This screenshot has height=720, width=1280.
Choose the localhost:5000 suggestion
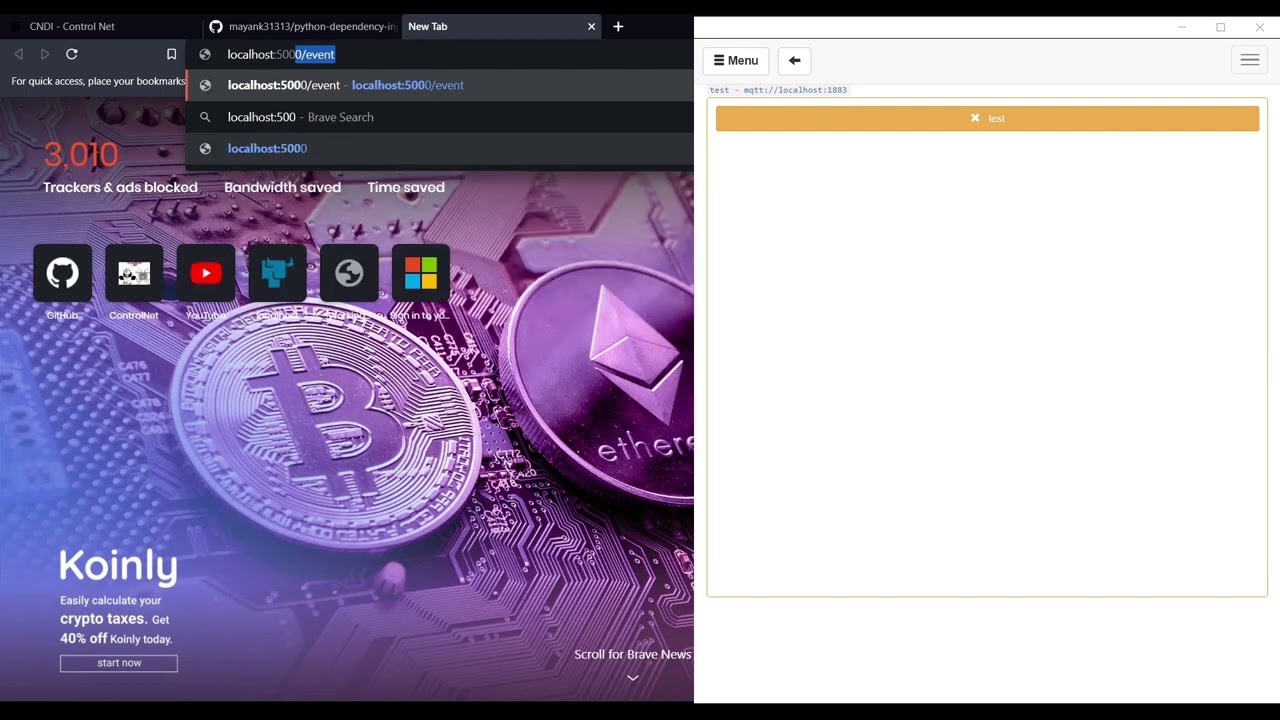pos(440,148)
